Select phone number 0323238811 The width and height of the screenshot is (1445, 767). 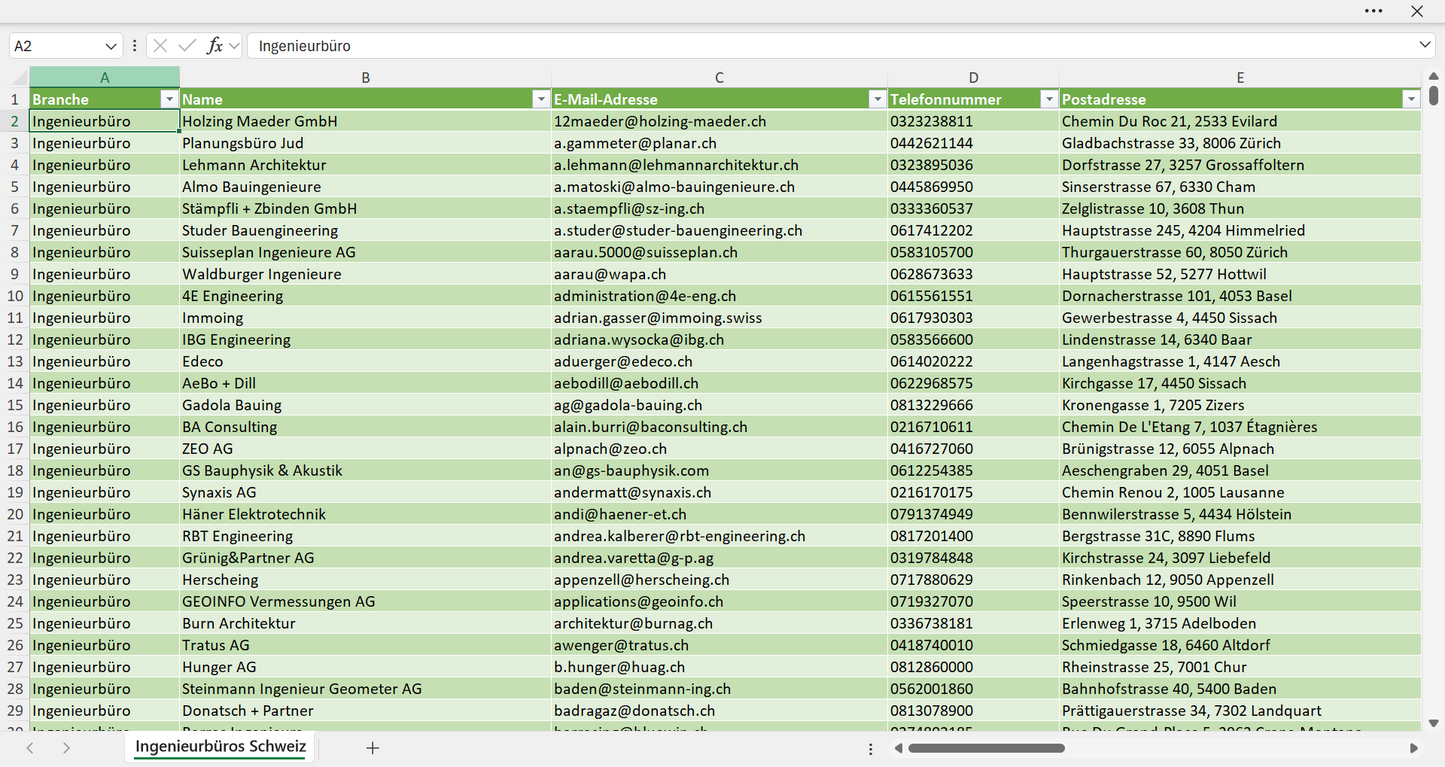coord(973,121)
